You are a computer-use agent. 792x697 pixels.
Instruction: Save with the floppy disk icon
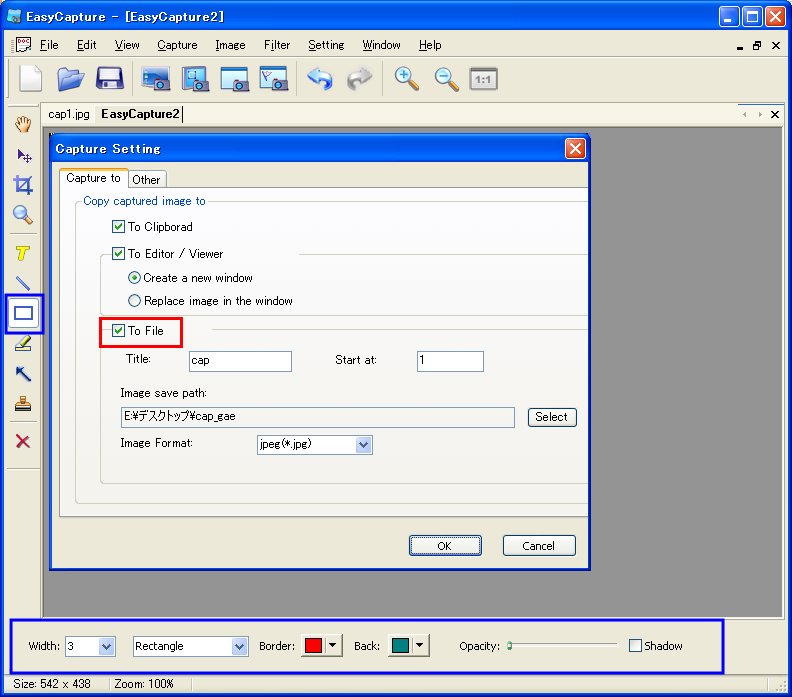tap(110, 79)
